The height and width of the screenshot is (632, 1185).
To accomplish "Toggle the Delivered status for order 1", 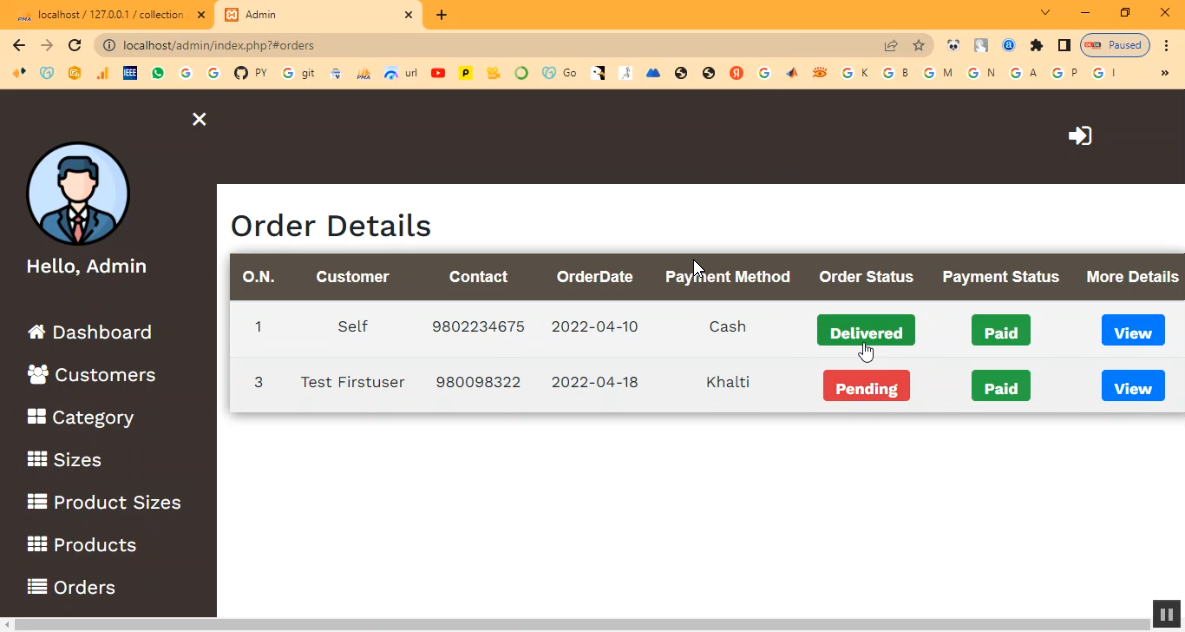I will pos(865,332).
